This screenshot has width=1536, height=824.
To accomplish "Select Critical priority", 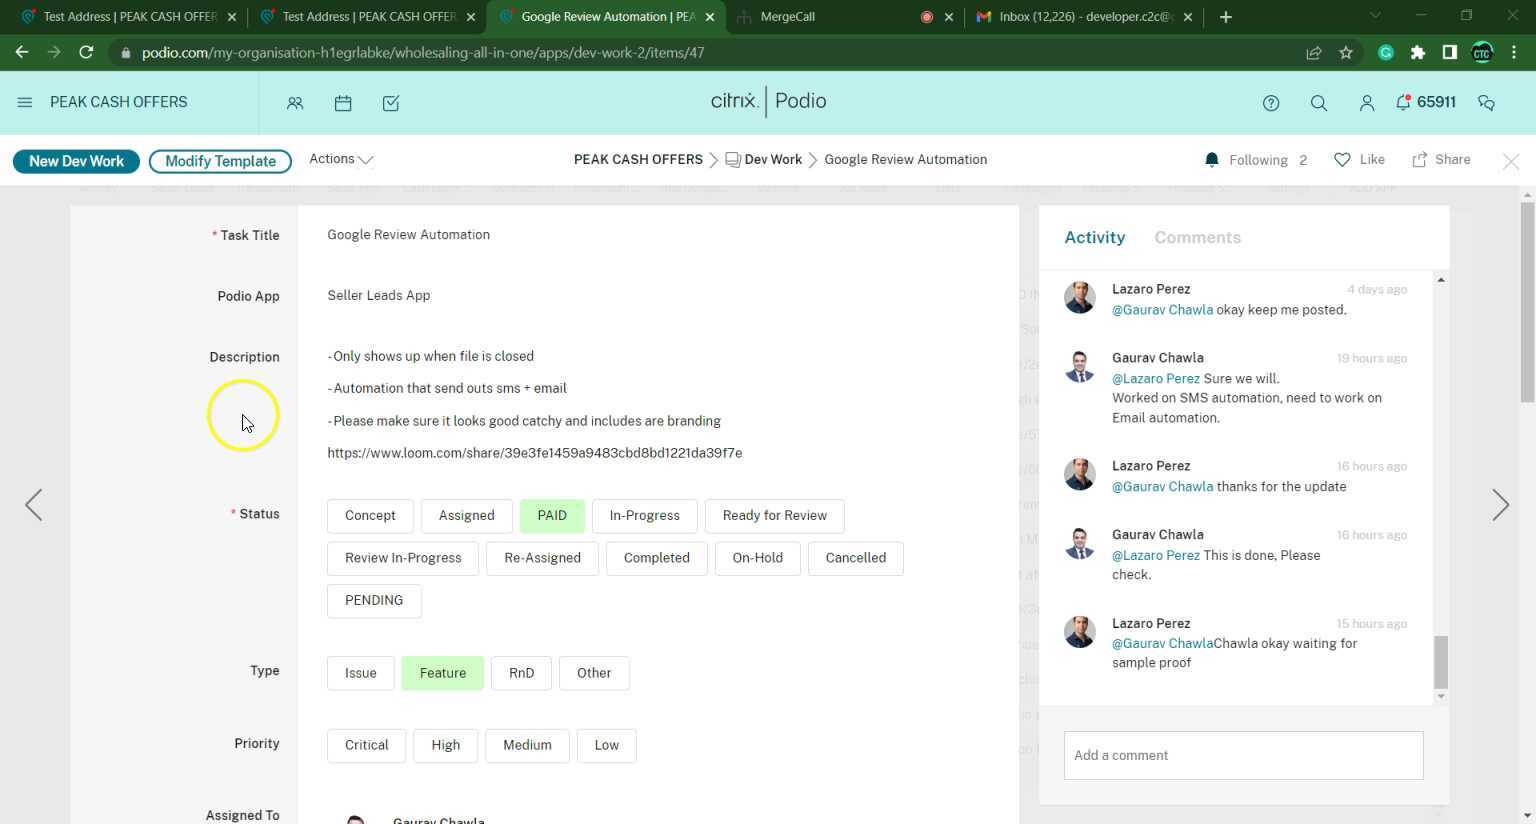I will pyautogui.click(x=366, y=744).
